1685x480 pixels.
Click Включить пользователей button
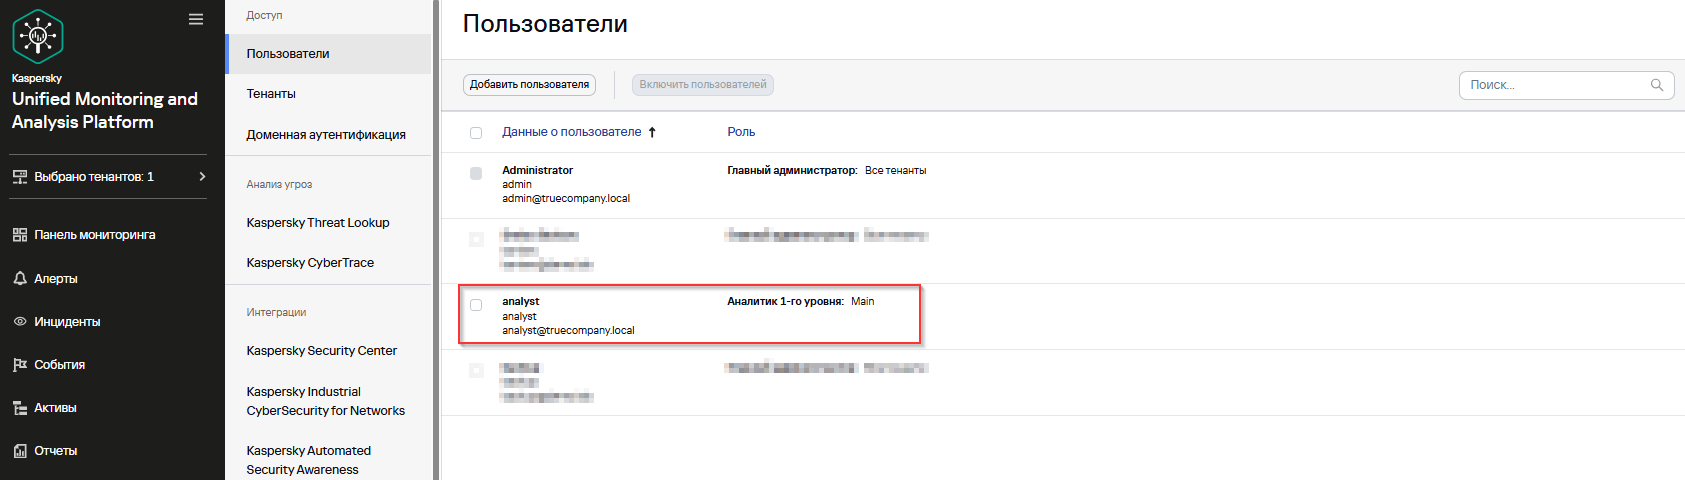point(703,85)
